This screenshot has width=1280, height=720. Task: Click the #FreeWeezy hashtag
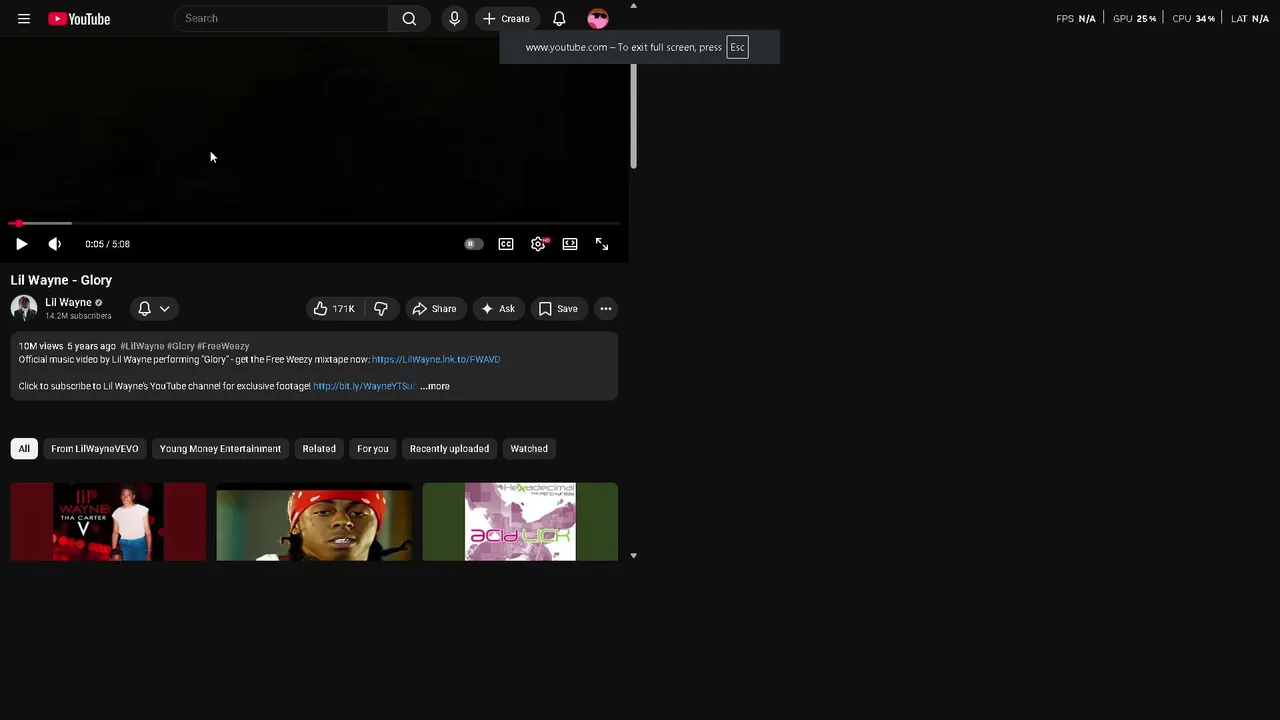[223, 346]
